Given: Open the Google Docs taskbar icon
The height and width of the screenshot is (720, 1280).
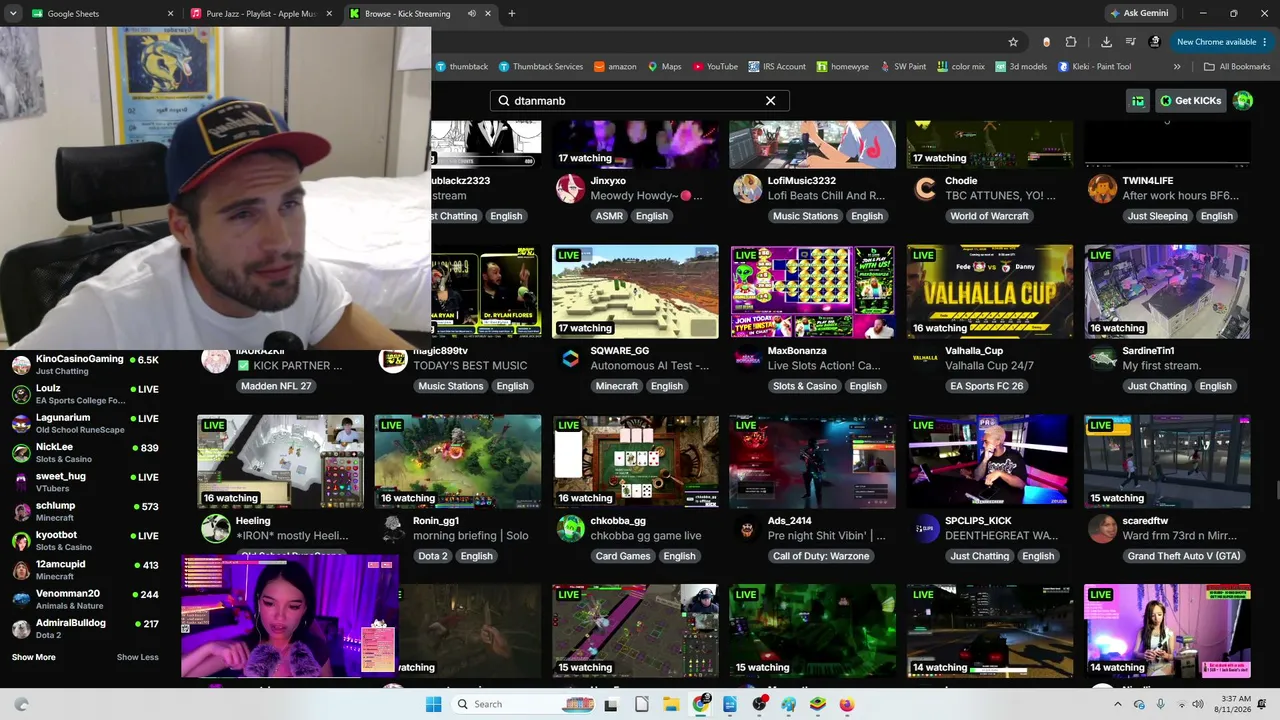Looking at the screenshot, I should pyautogui.click(x=730, y=704).
